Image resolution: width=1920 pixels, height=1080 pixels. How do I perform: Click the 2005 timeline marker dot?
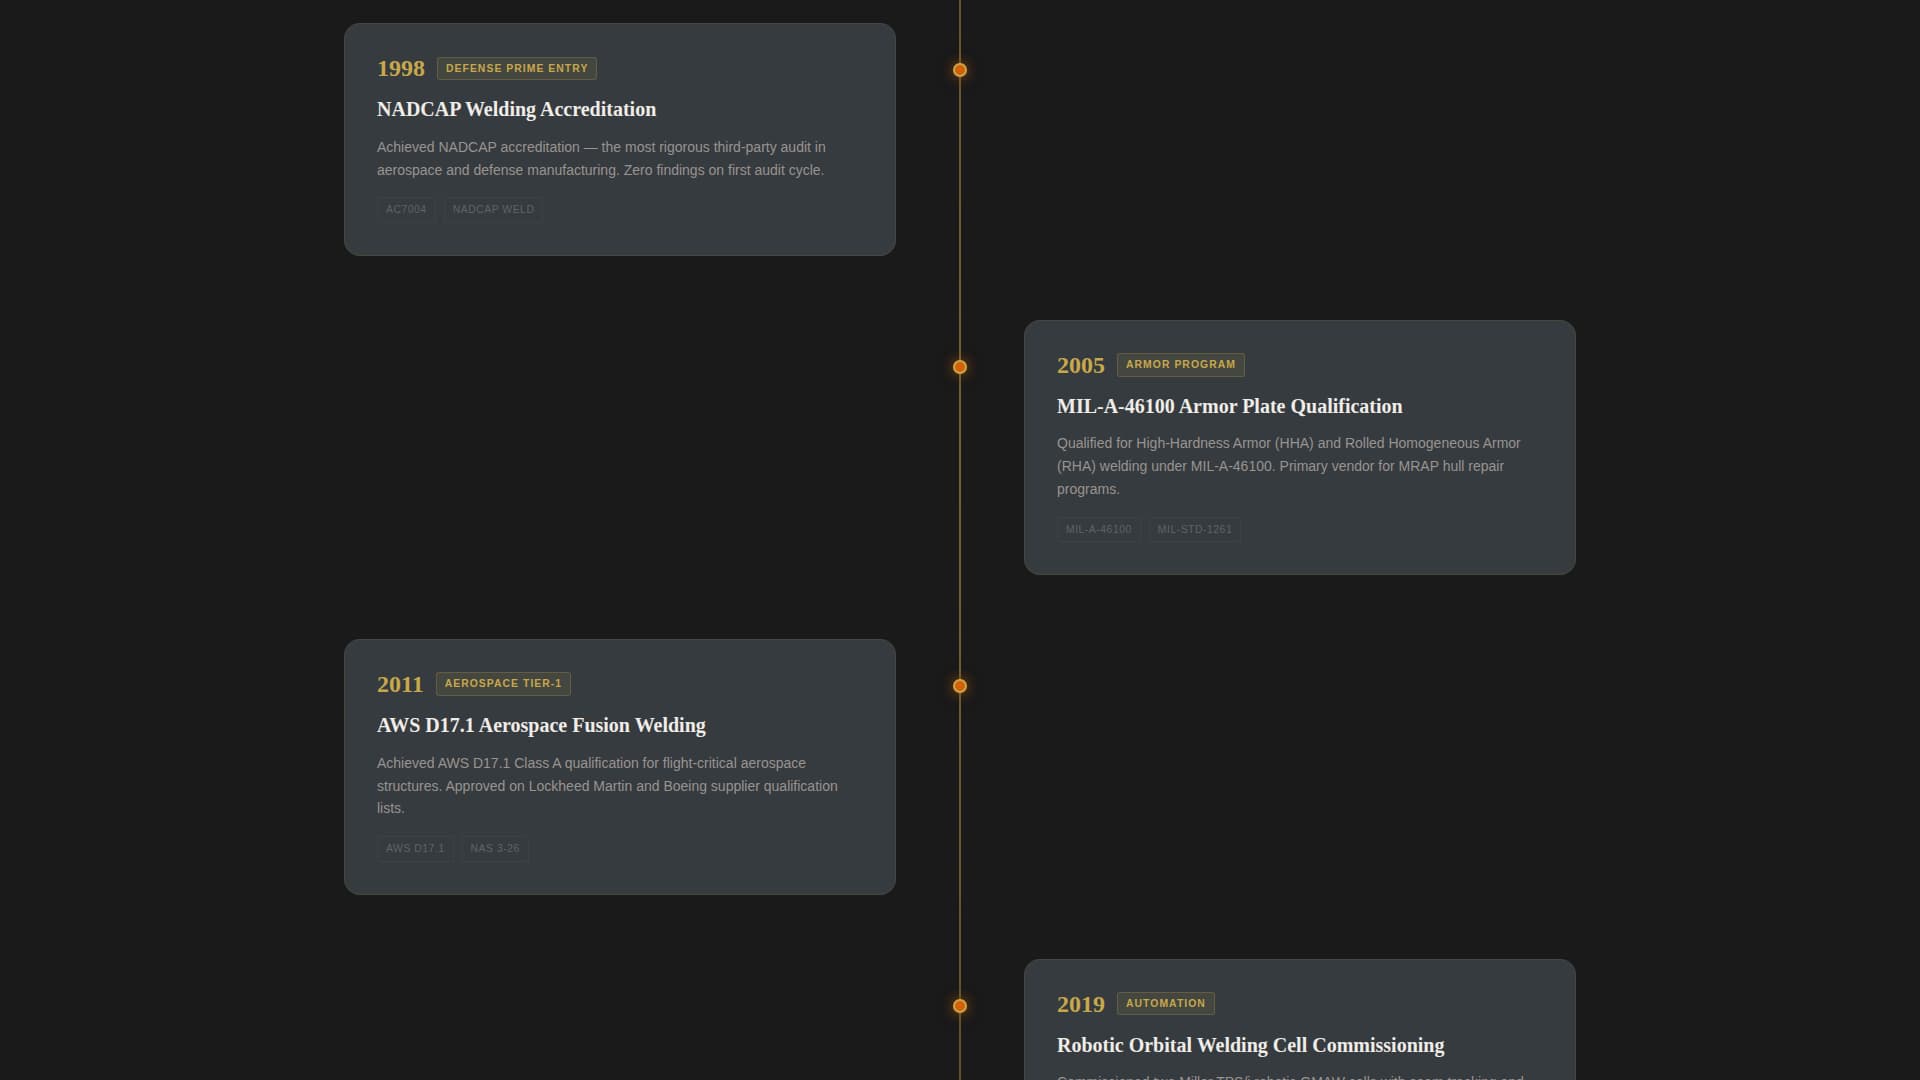[x=959, y=366]
